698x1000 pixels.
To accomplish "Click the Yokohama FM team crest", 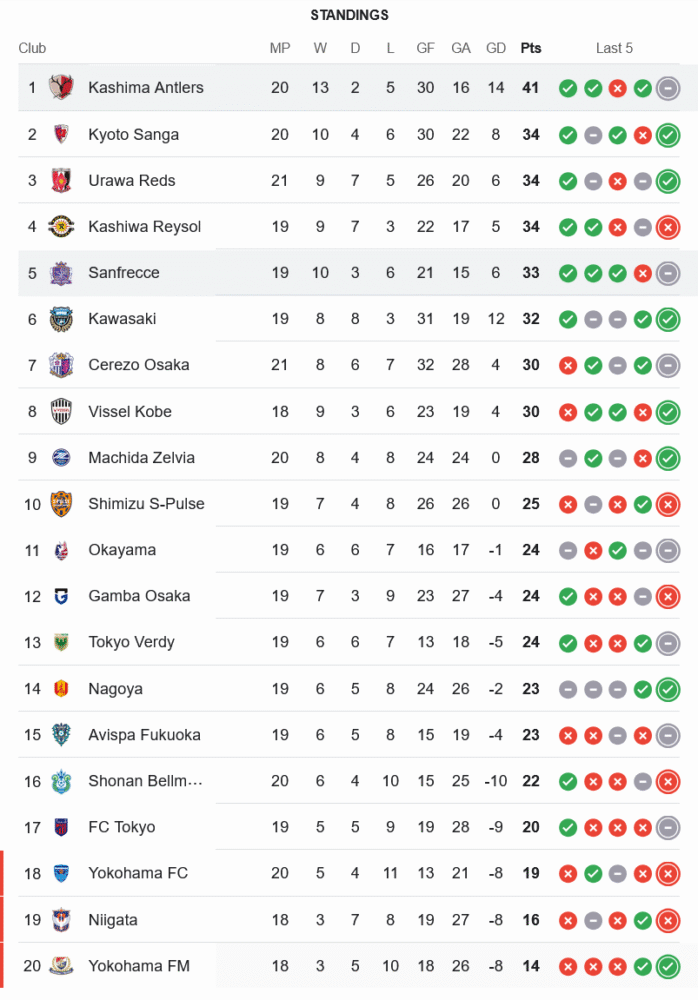I will 62,966.
